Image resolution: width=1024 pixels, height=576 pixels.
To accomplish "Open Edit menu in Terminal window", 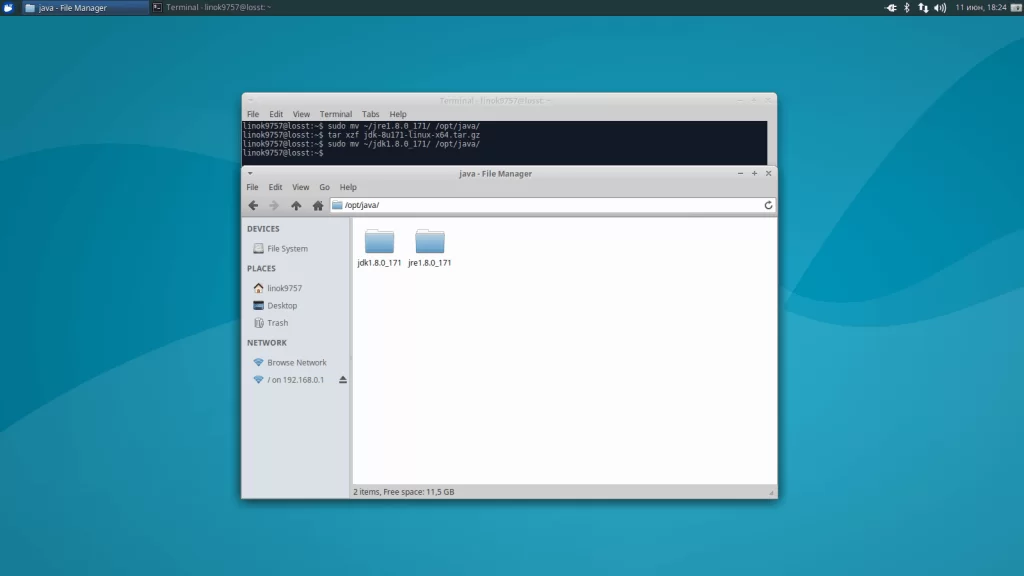I will click(276, 114).
